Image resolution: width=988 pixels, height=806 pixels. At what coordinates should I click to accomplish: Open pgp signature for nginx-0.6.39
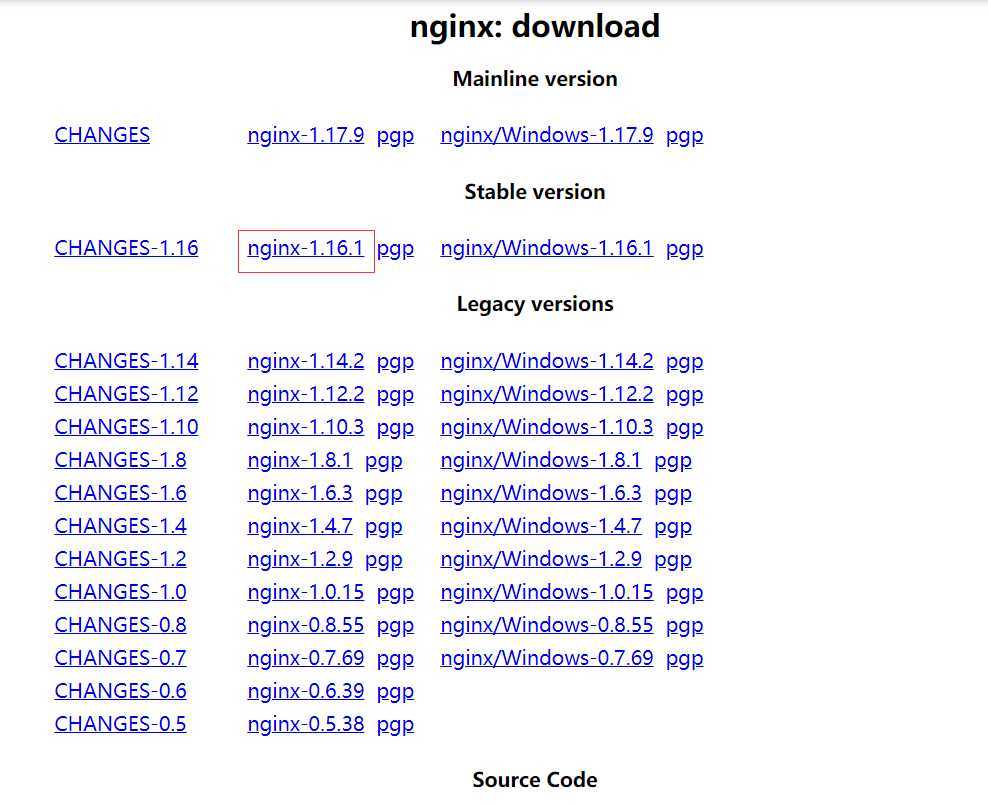pyautogui.click(x=395, y=692)
